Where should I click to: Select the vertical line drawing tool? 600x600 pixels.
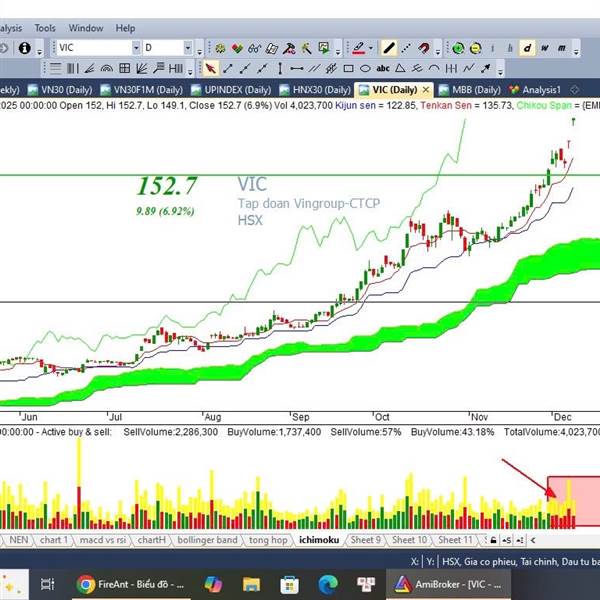click(280, 68)
